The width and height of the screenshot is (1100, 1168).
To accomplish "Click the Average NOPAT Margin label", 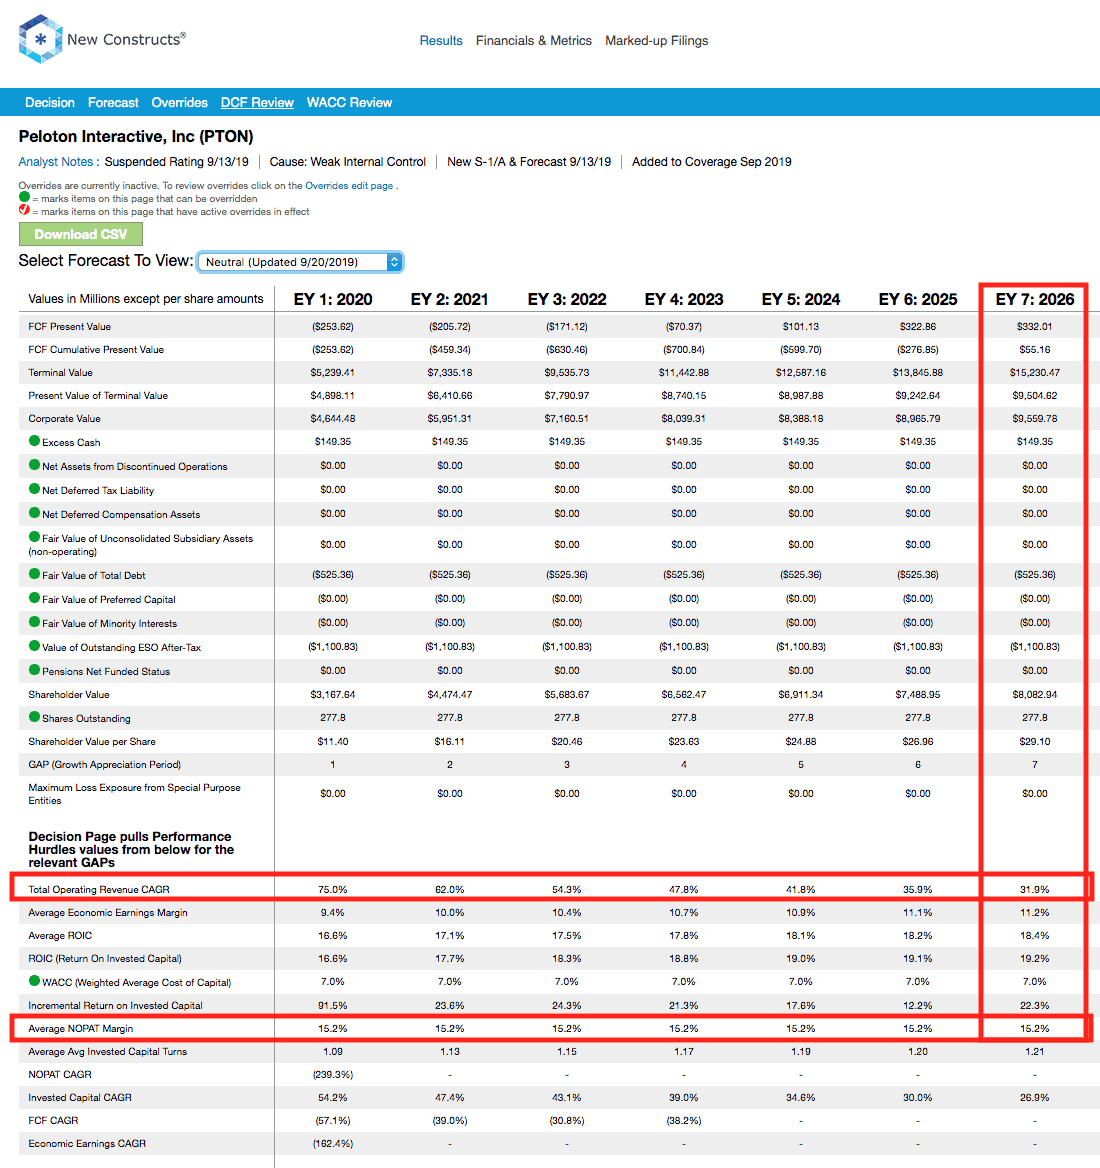I will (80, 1029).
